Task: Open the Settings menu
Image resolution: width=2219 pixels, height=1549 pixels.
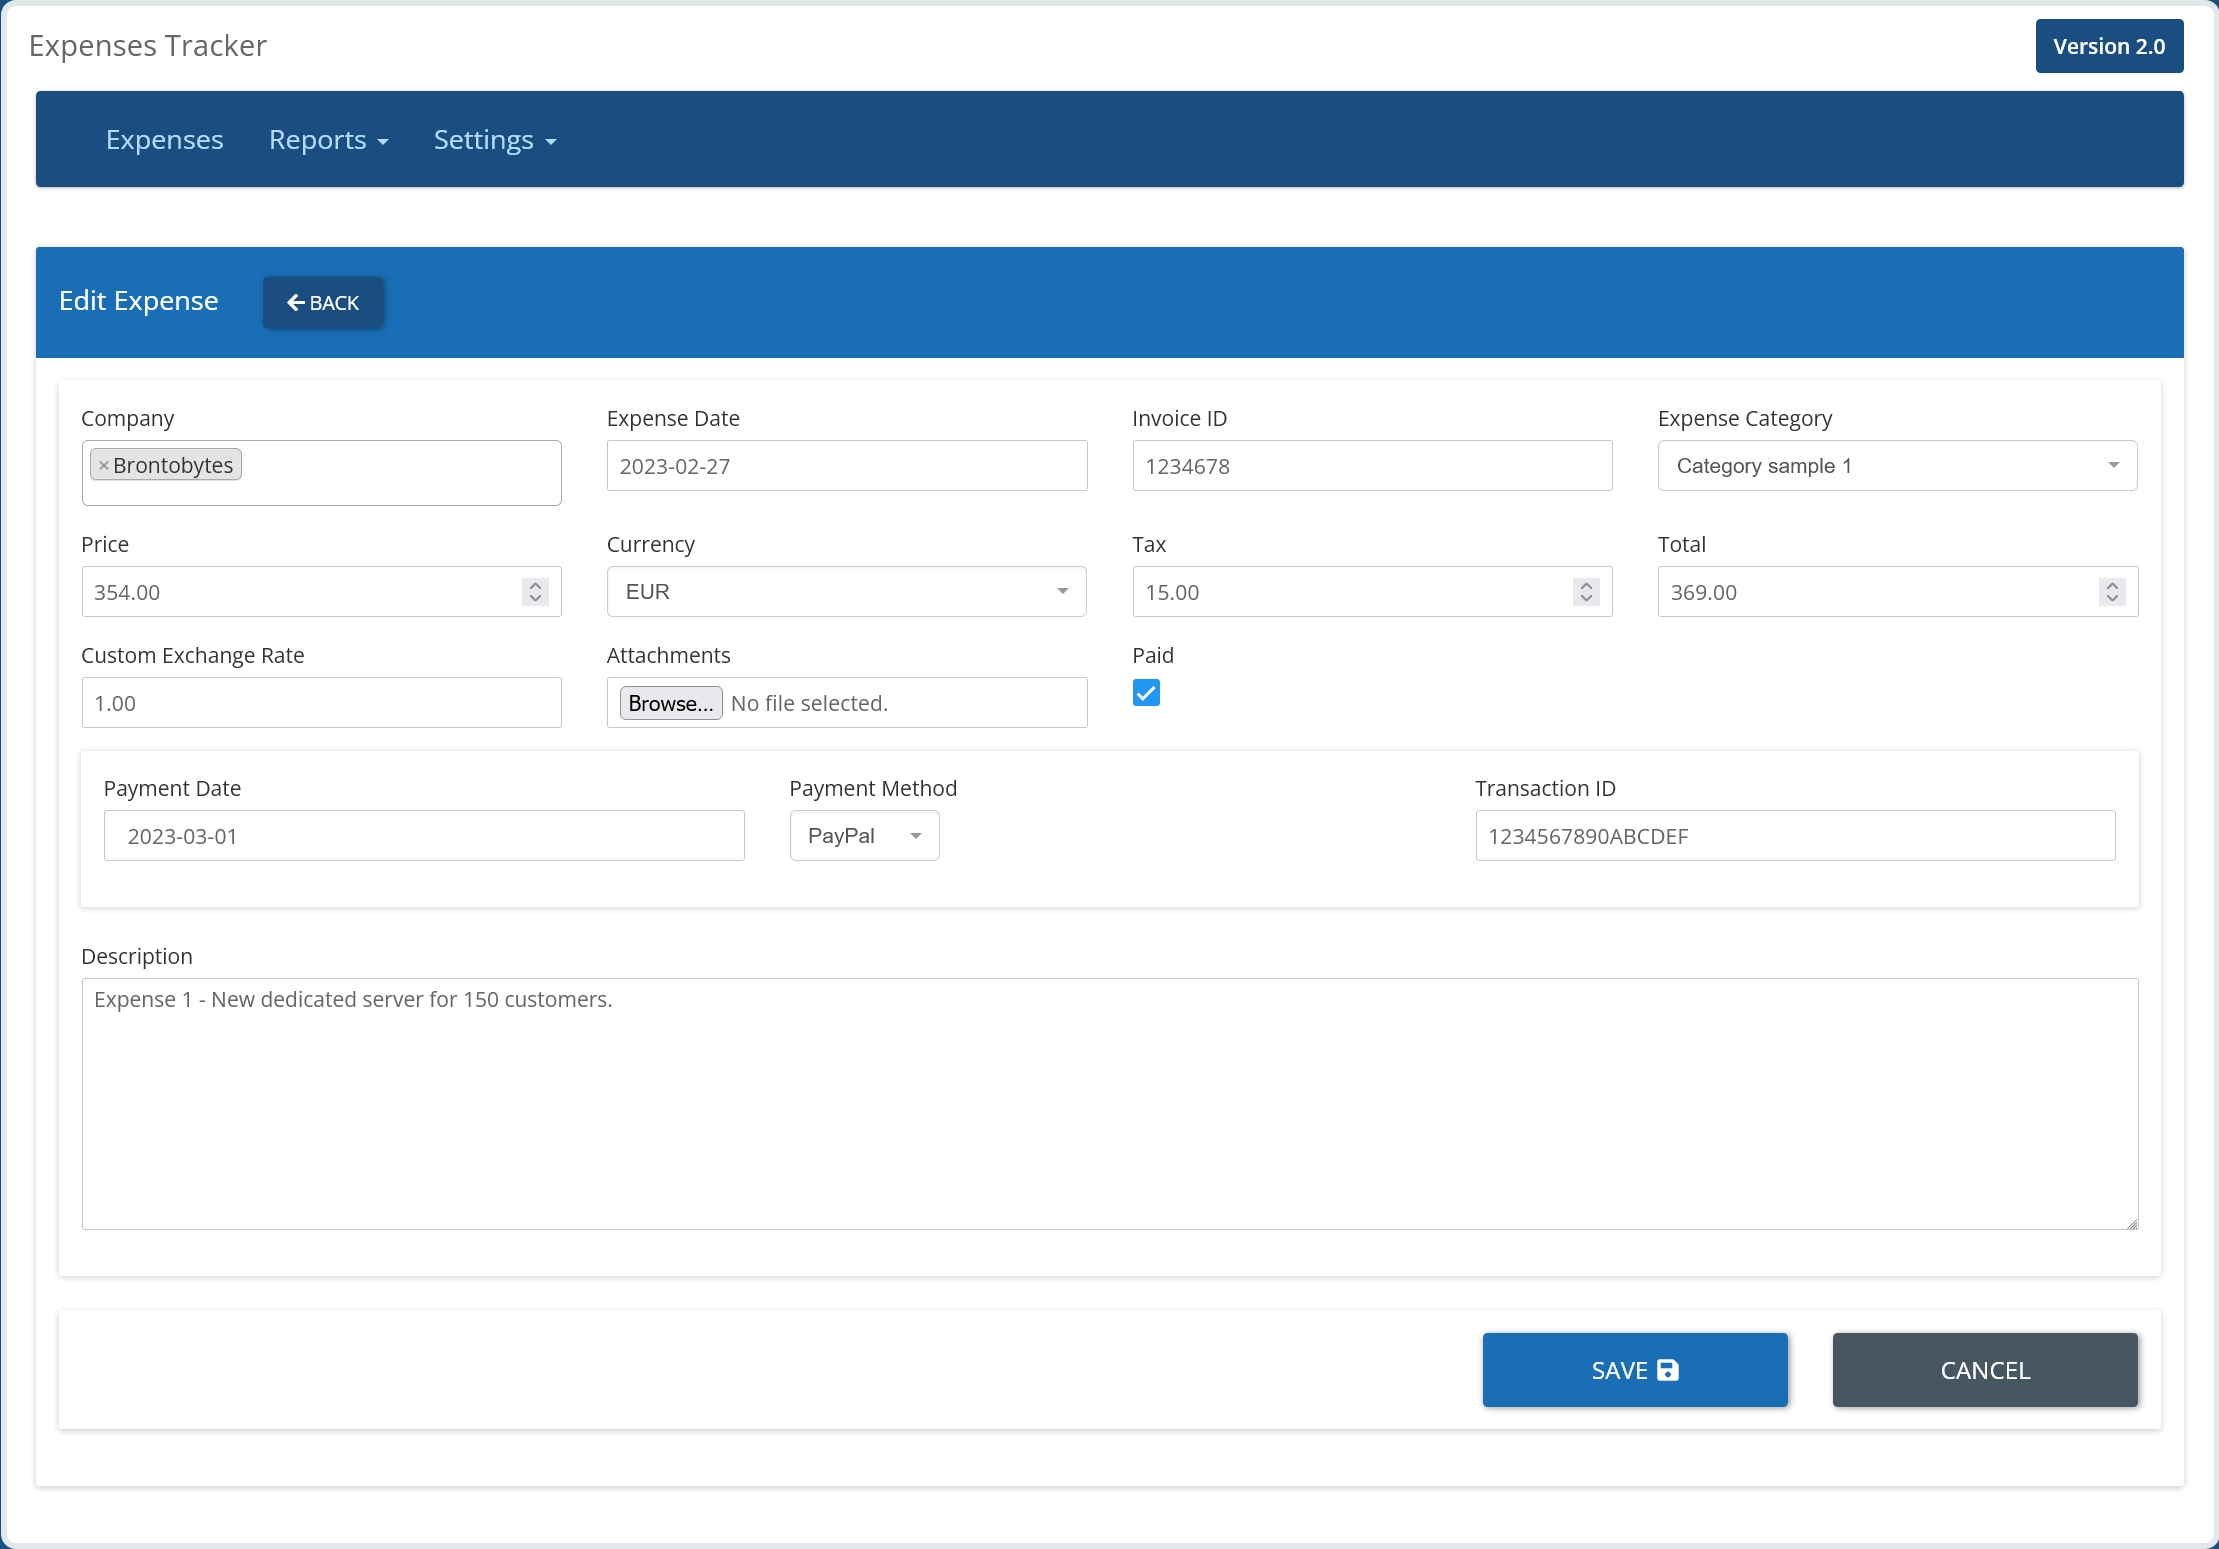Action: (494, 140)
